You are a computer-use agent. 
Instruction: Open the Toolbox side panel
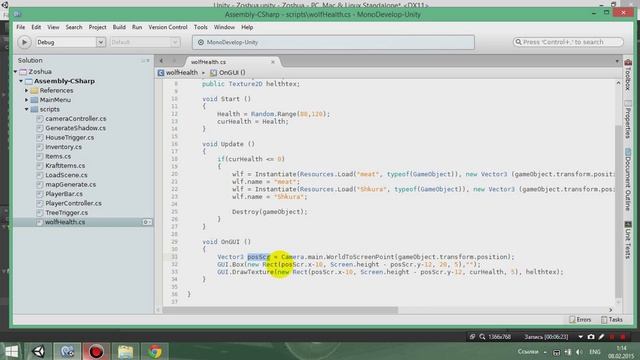628,74
